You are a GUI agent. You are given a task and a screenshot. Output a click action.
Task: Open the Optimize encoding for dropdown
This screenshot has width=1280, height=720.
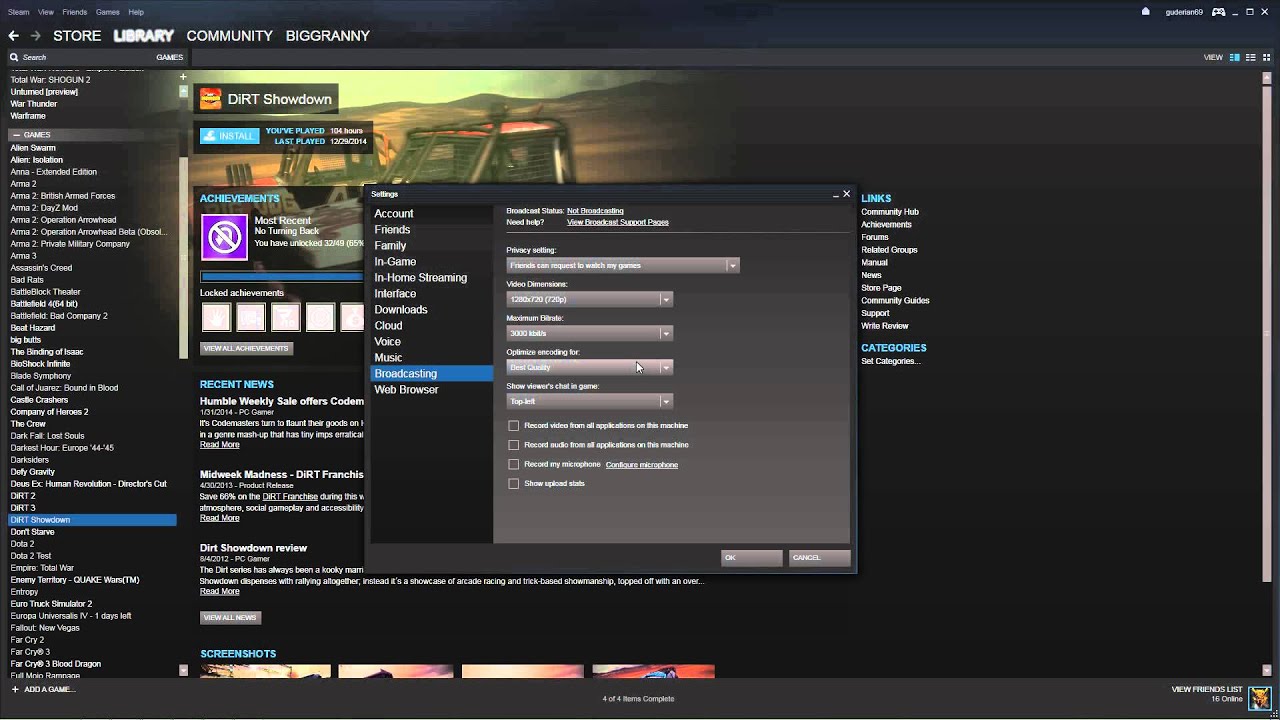pyautogui.click(x=590, y=367)
